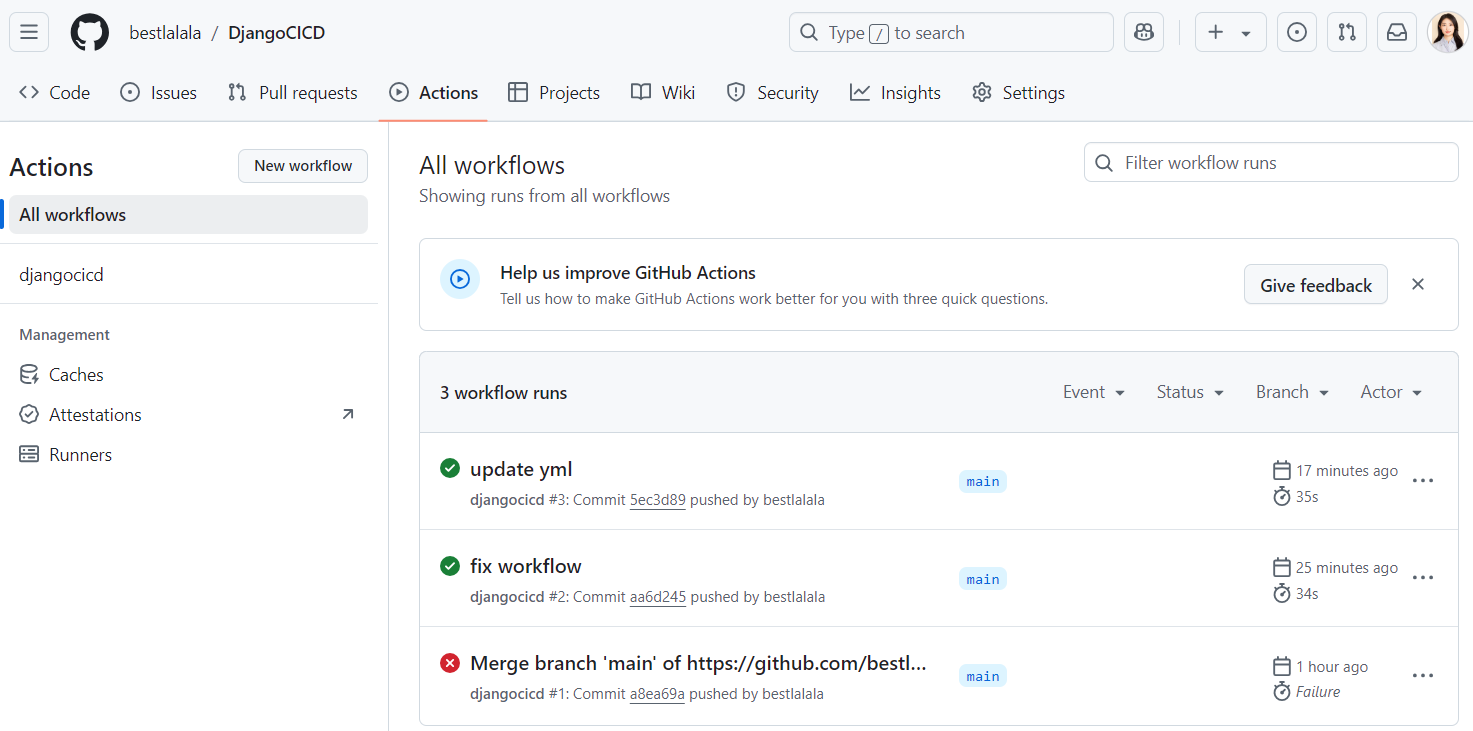
Task: Open the more options menu for update yml run
Action: tap(1423, 481)
